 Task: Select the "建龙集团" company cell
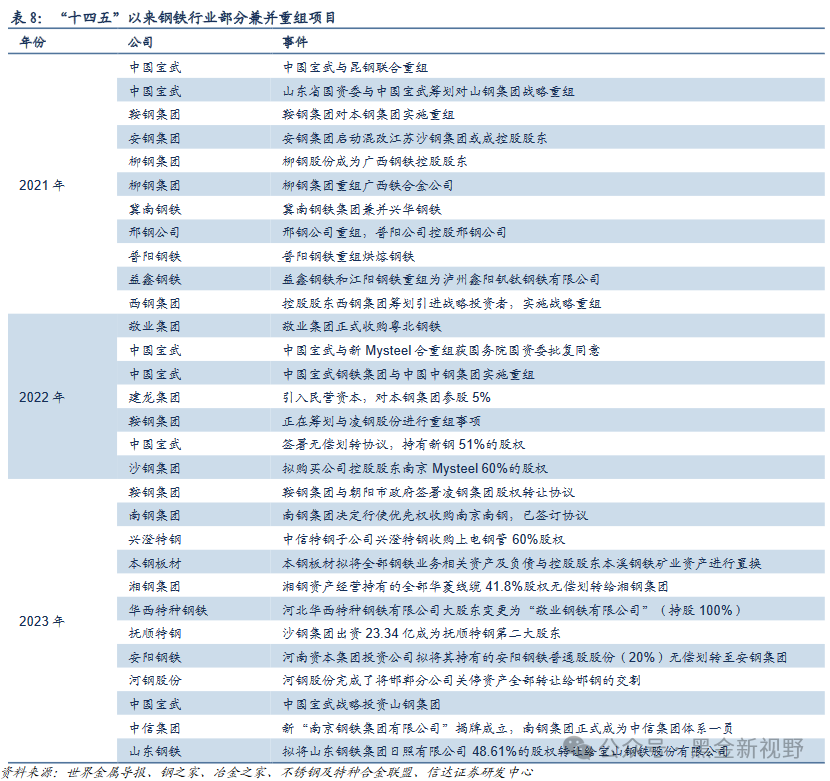(x=155, y=397)
